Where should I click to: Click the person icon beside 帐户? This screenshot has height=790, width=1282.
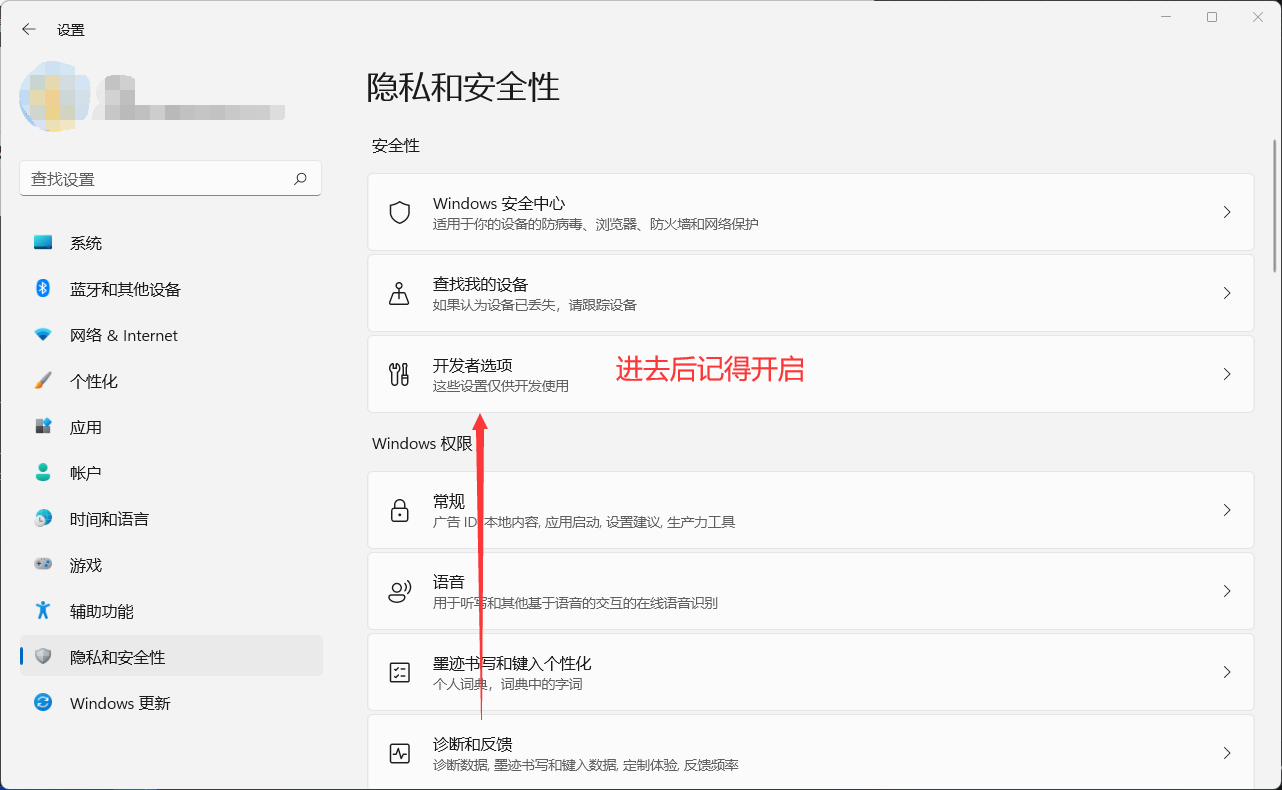coord(43,472)
